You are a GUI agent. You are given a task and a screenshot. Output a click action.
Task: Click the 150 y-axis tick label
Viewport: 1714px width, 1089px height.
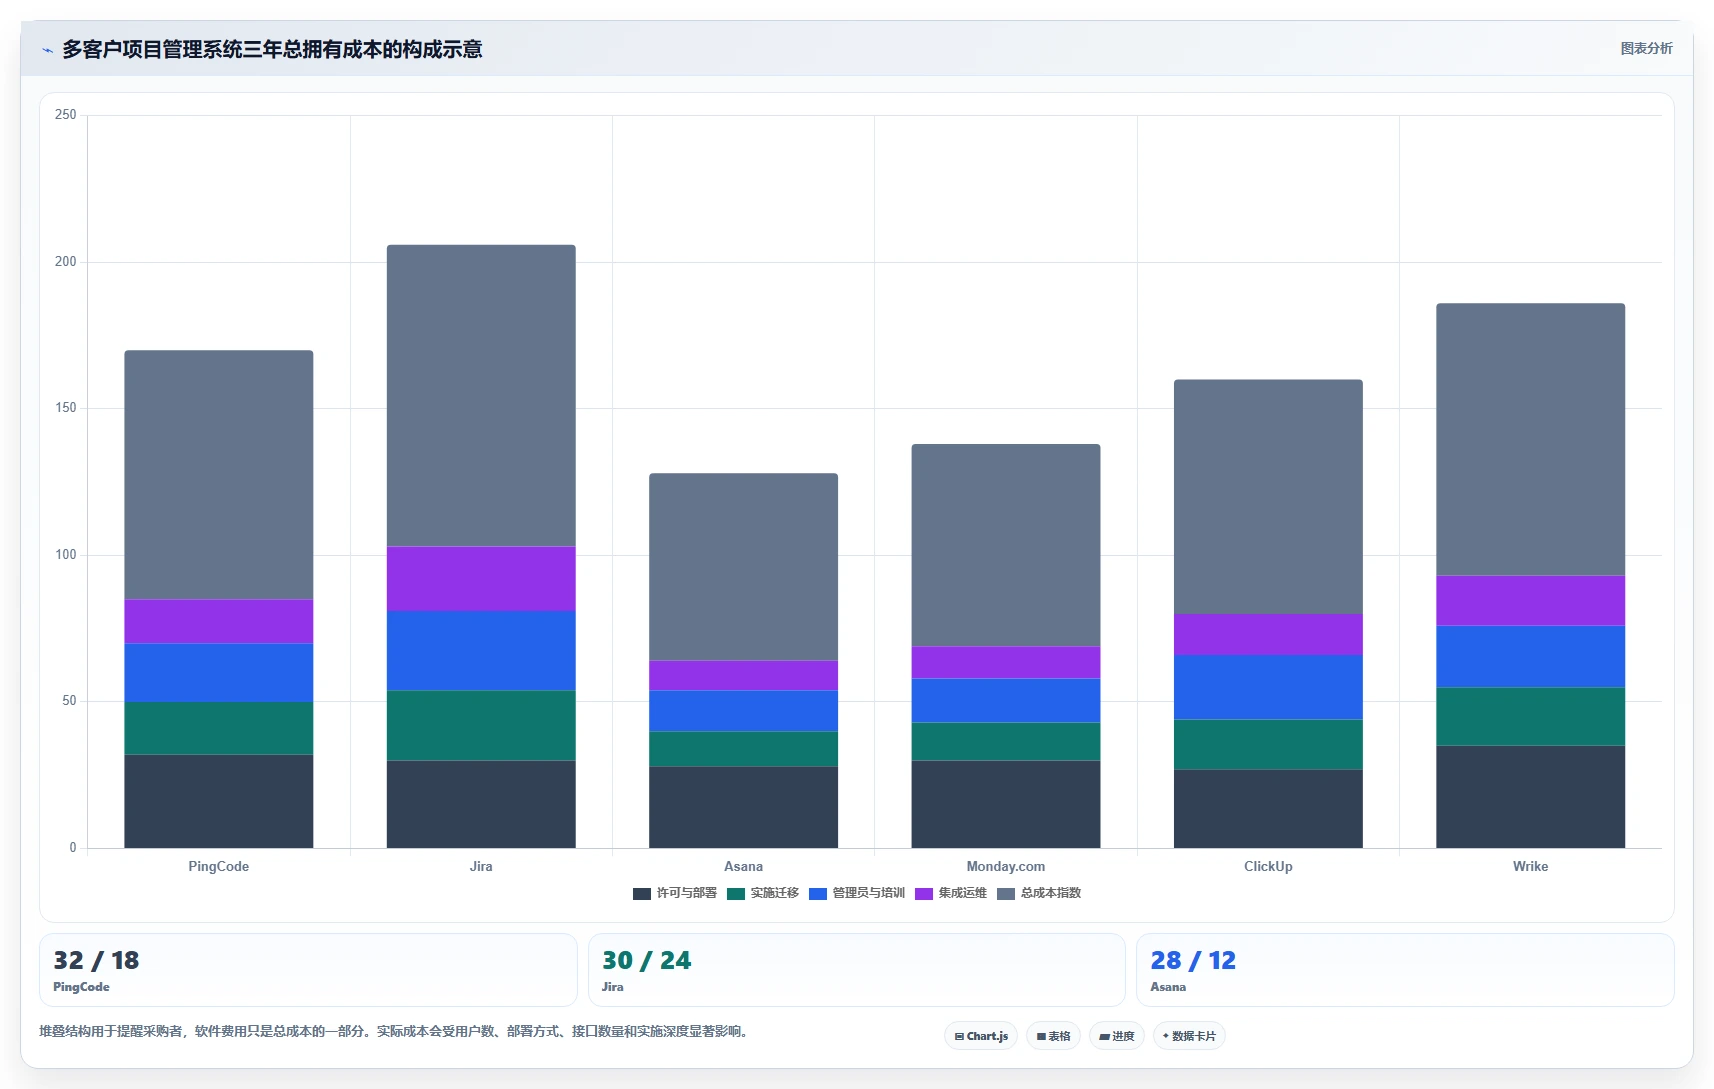(x=66, y=408)
